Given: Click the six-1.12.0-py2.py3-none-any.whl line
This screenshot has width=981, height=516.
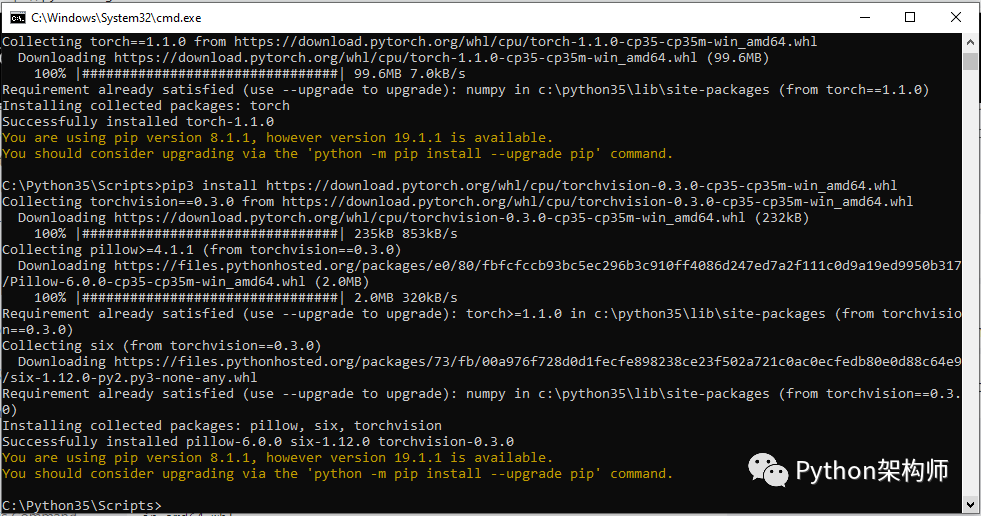Looking at the screenshot, I should point(130,378).
